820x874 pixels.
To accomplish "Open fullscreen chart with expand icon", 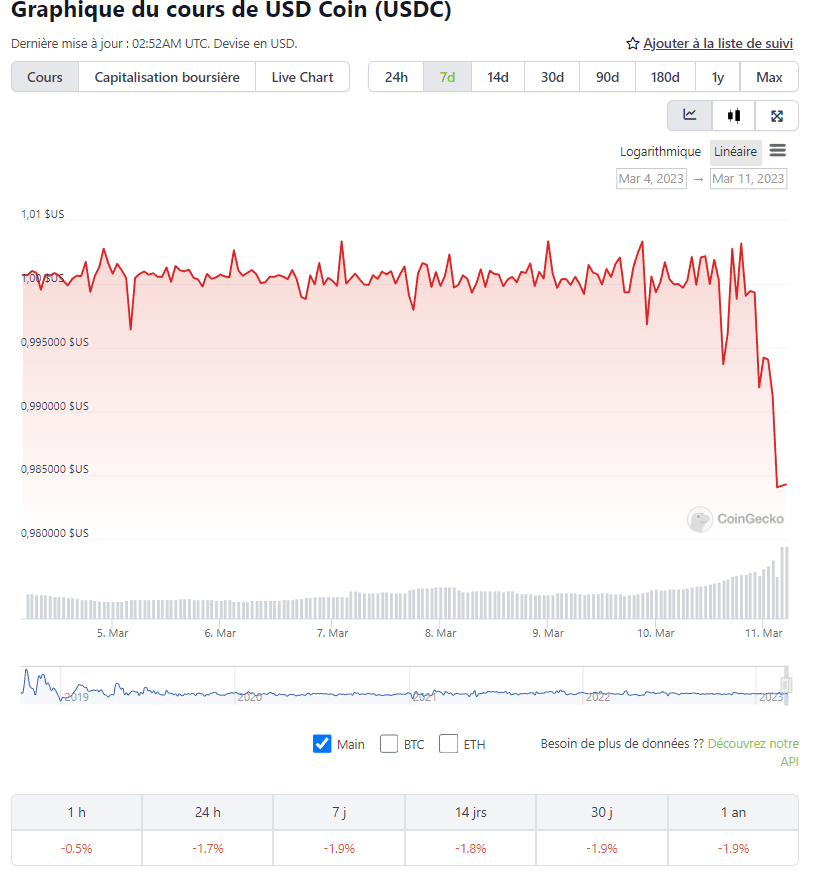I will [777, 116].
